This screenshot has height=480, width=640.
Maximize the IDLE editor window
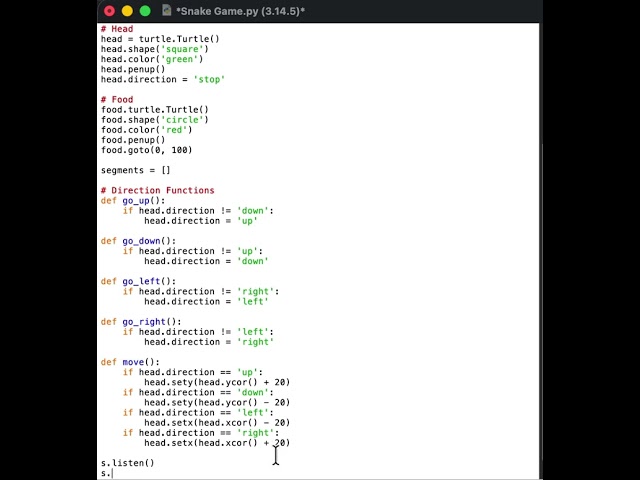[x=145, y=11]
